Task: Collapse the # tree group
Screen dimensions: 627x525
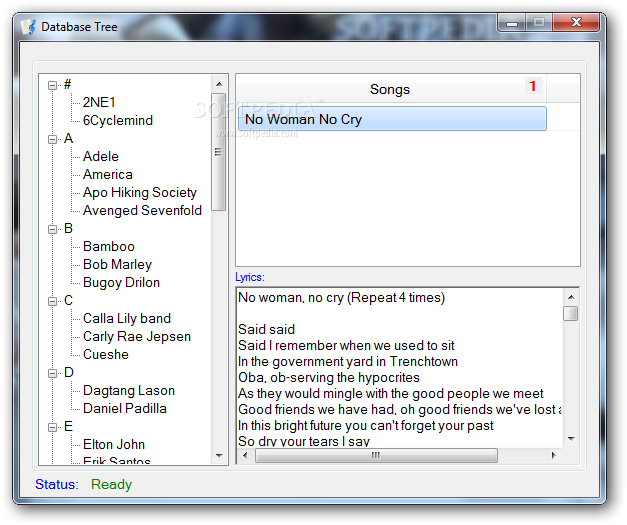Action: 52,85
